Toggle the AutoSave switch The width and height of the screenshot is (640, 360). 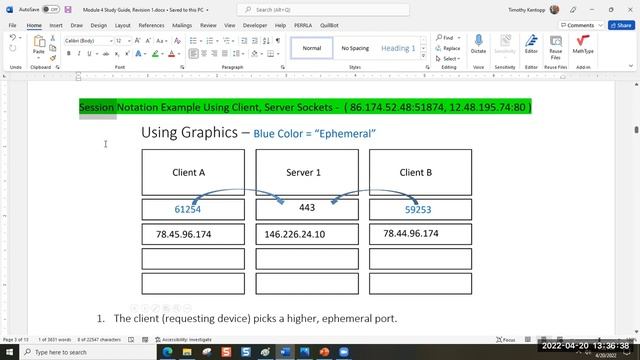(51, 9)
